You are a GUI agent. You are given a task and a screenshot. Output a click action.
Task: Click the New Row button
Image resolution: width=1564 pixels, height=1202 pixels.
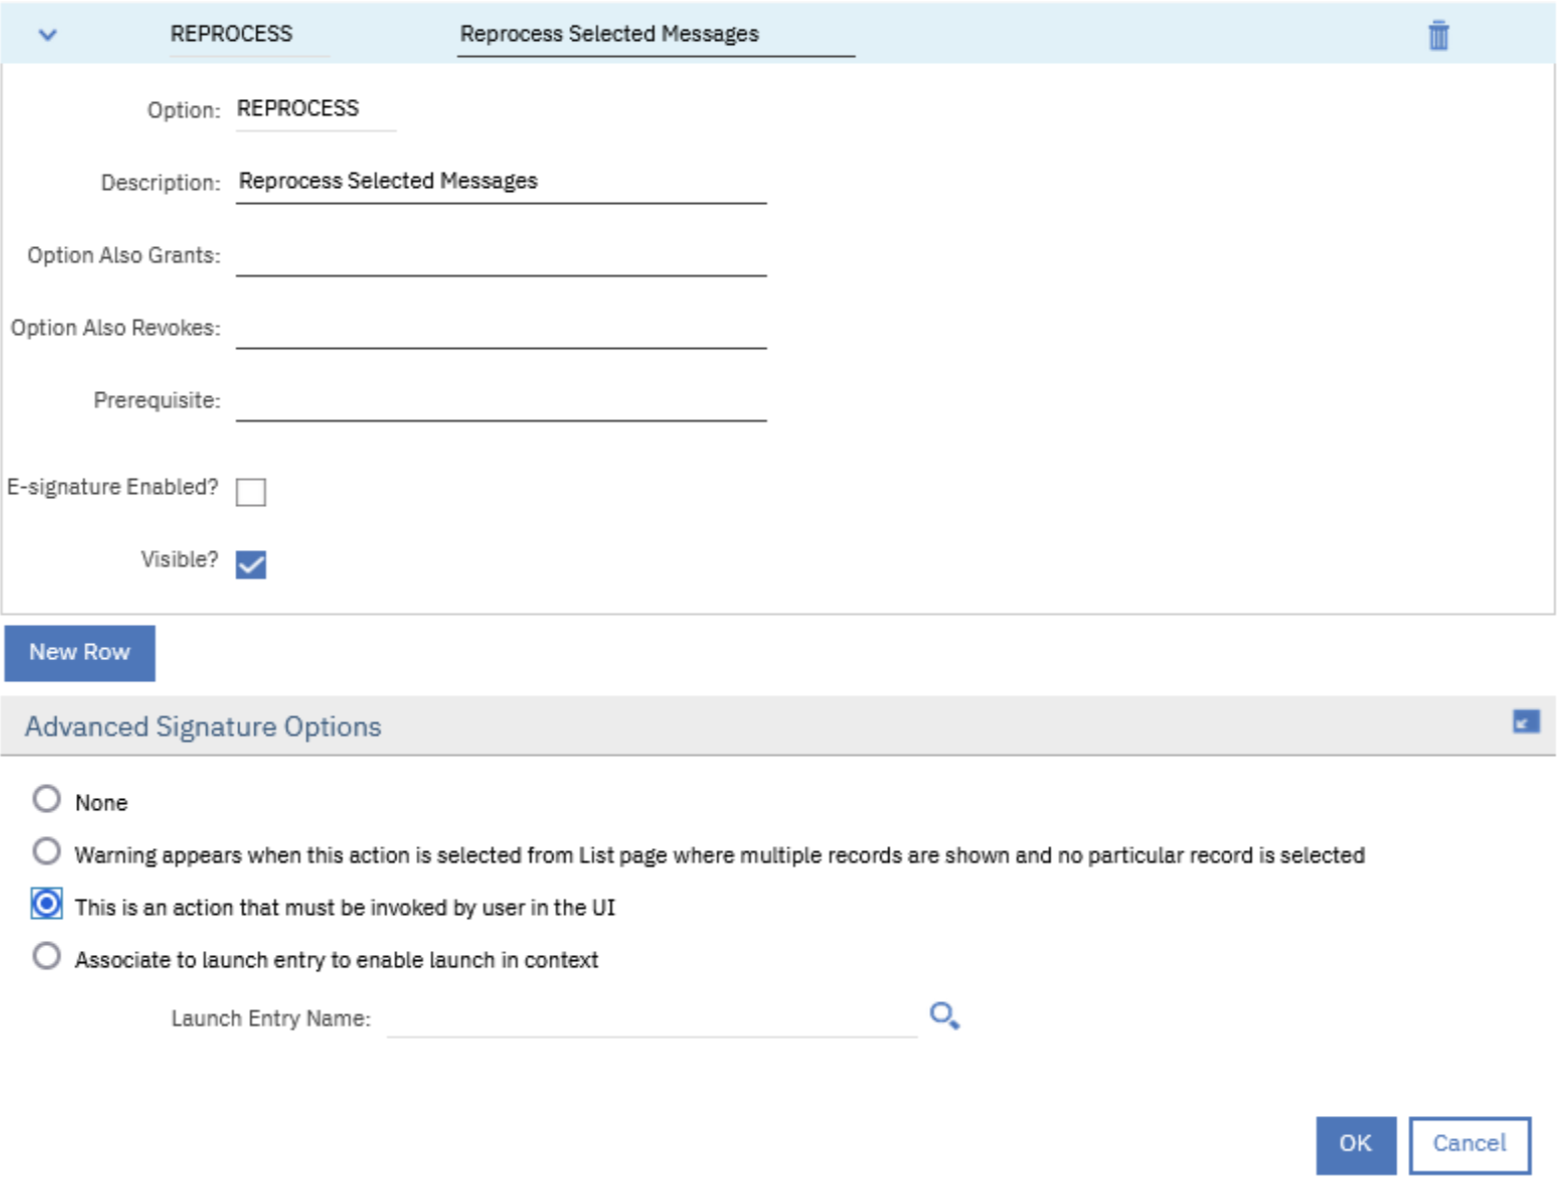[x=80, y=653]
